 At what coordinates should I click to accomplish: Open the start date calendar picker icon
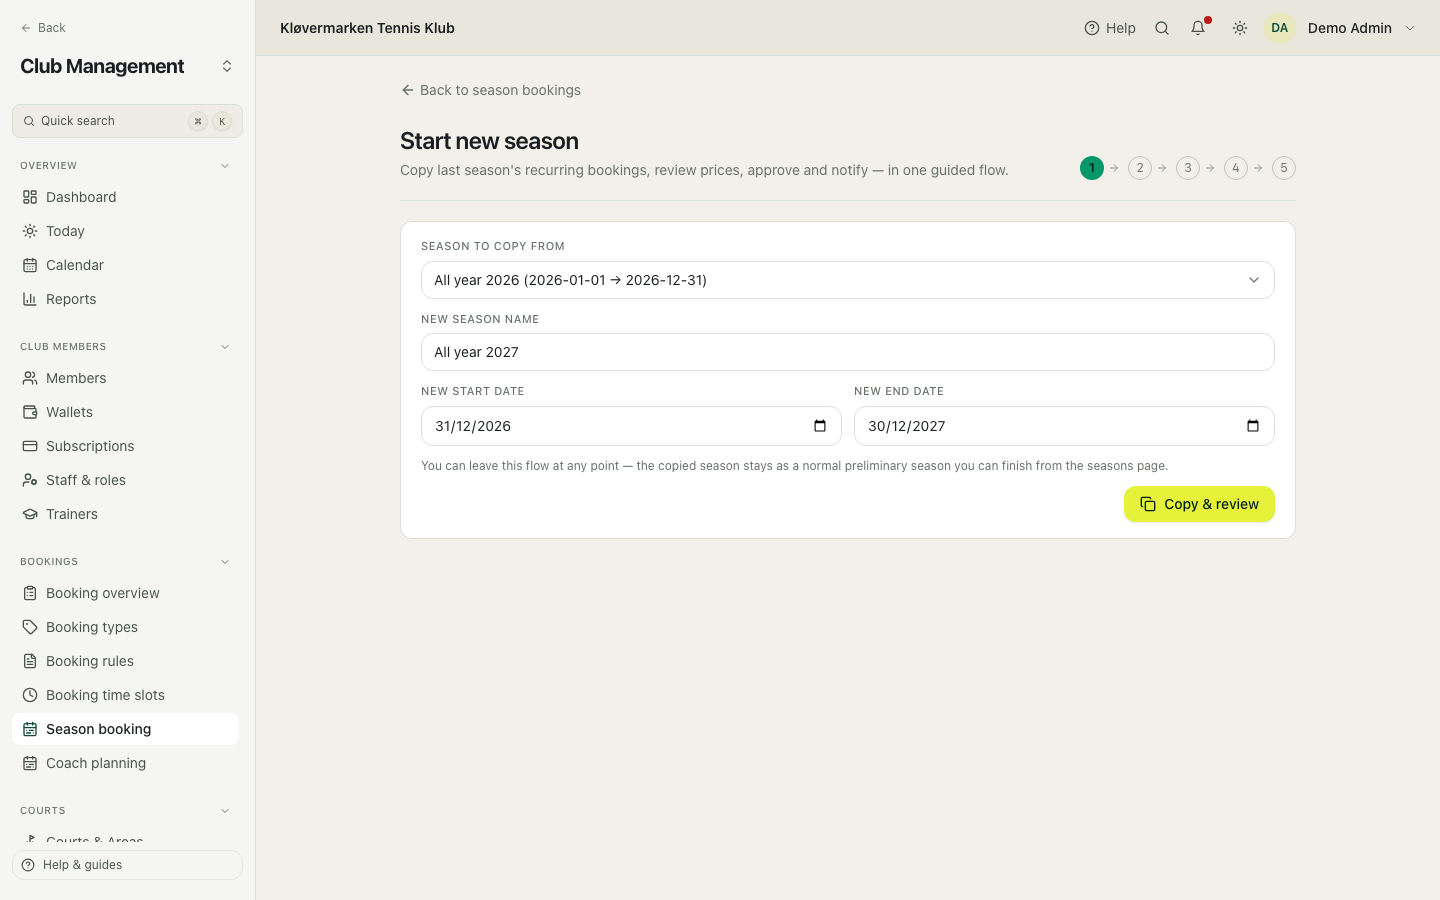[x=820, y=426]
